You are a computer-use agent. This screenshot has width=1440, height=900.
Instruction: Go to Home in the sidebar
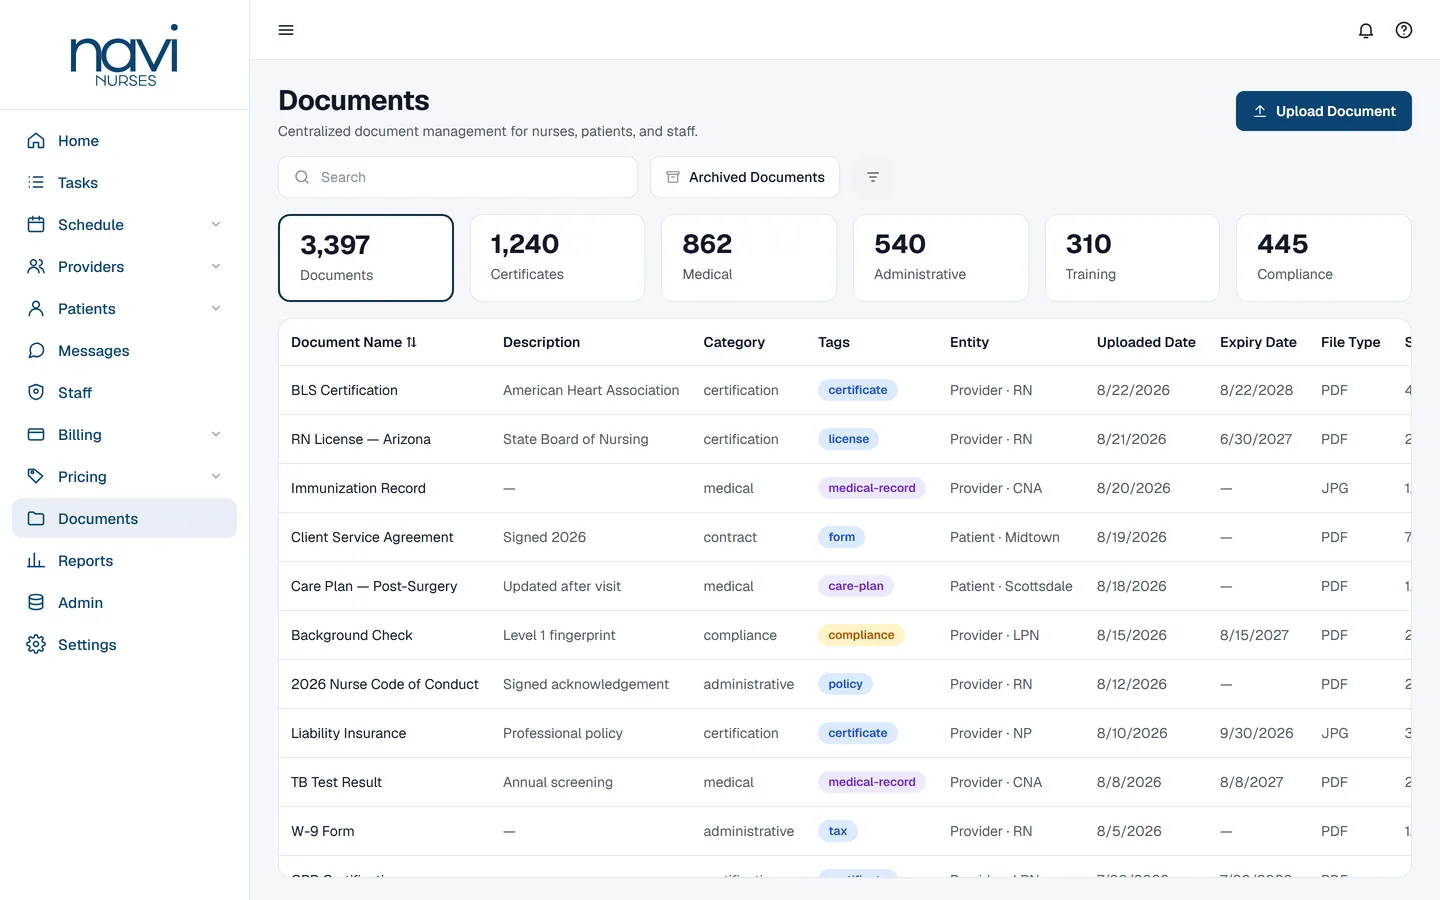pyautogui.click(x=124, y=141)
